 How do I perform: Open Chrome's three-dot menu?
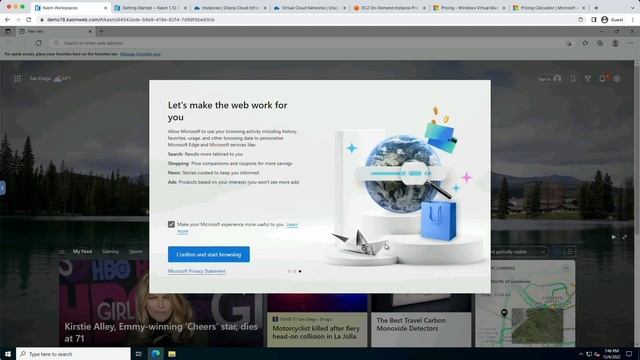(x=633, y=20)
